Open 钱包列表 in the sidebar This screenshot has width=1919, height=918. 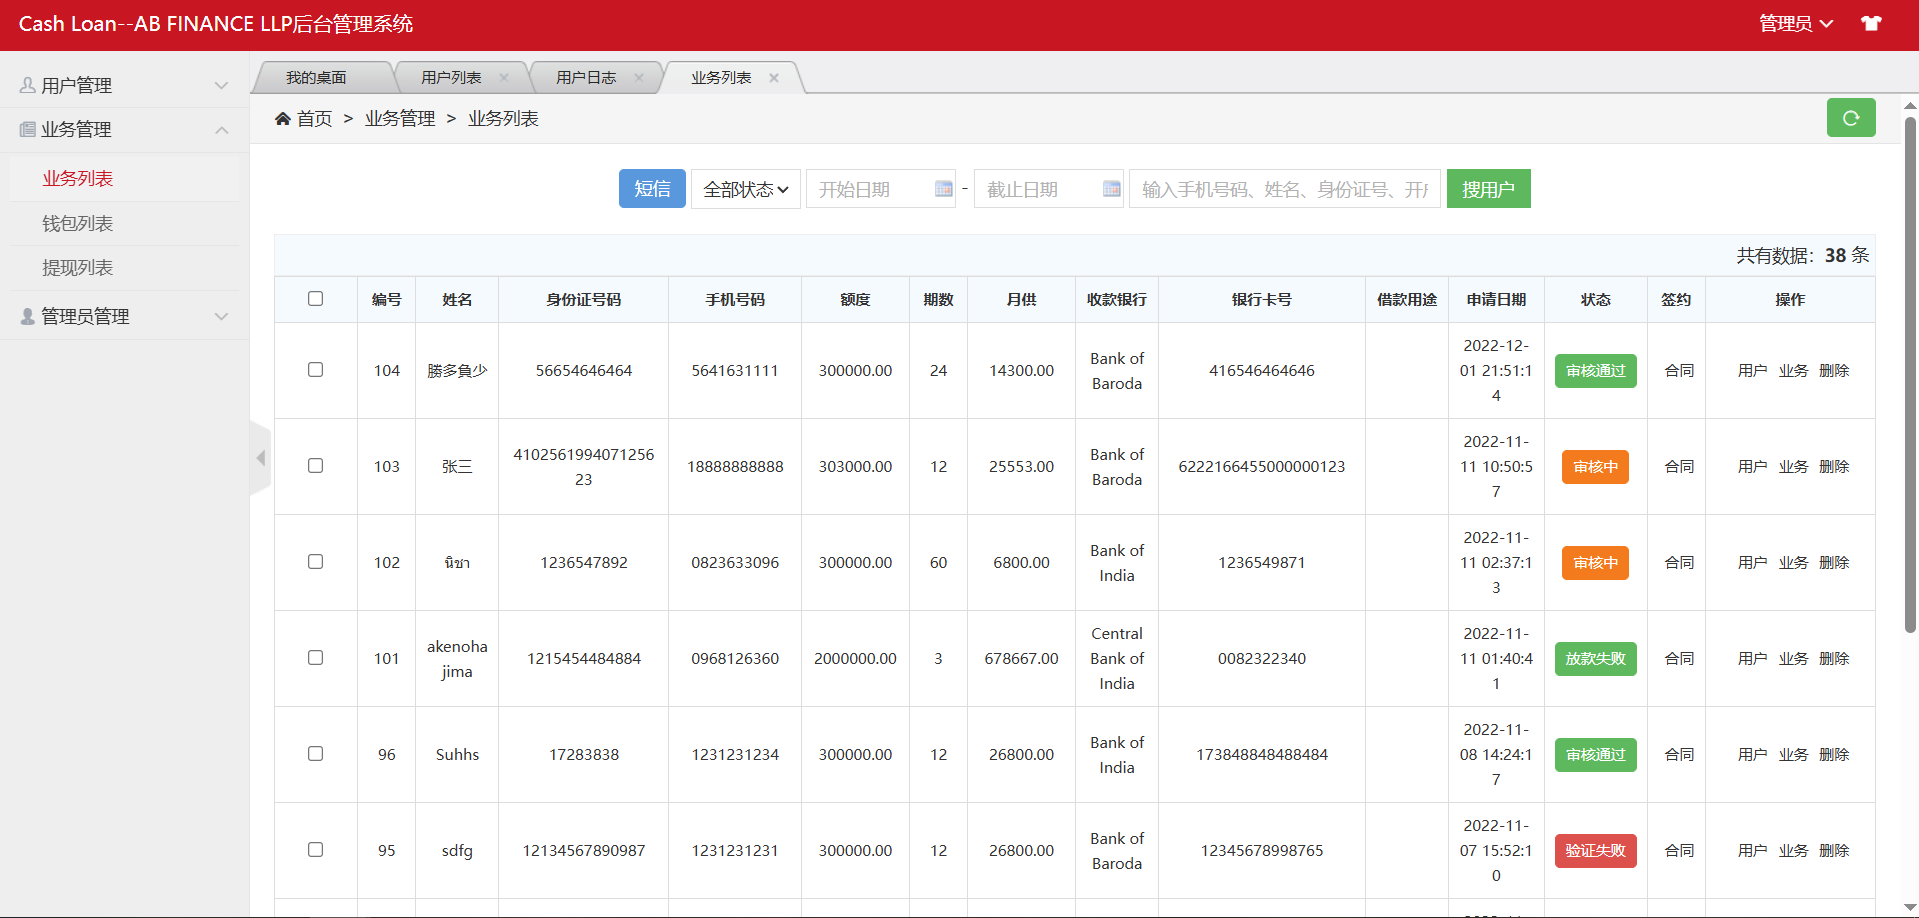(x=78, y=224)
